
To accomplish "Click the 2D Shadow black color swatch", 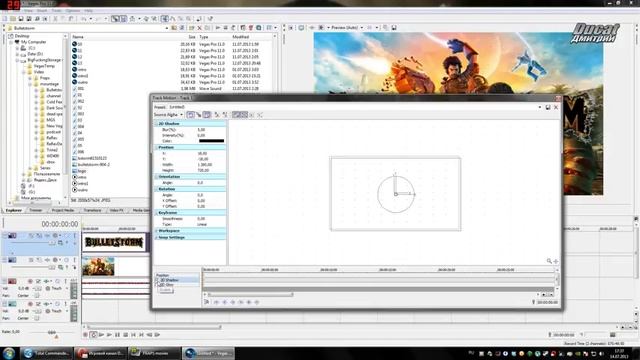I will point(211,141).
